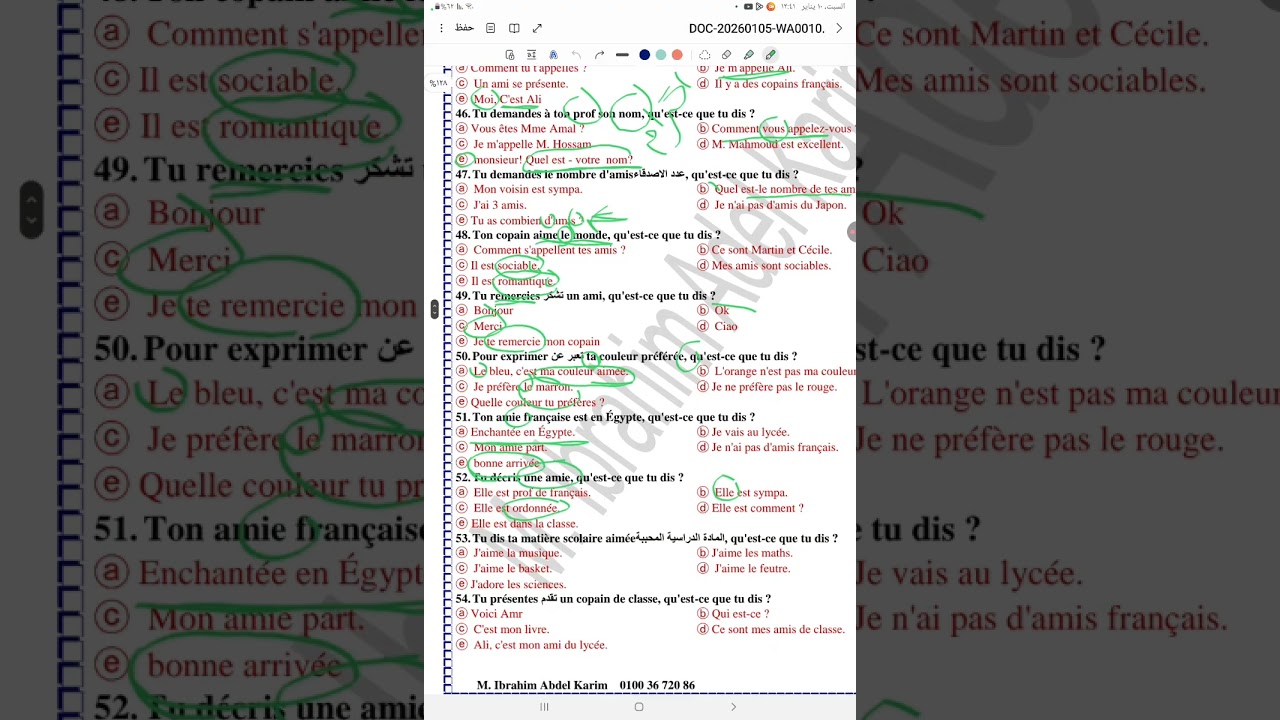Viewport: 1280px width, 720px height.
Task: Go back using the header chevron
Action: tap(839, 28)
